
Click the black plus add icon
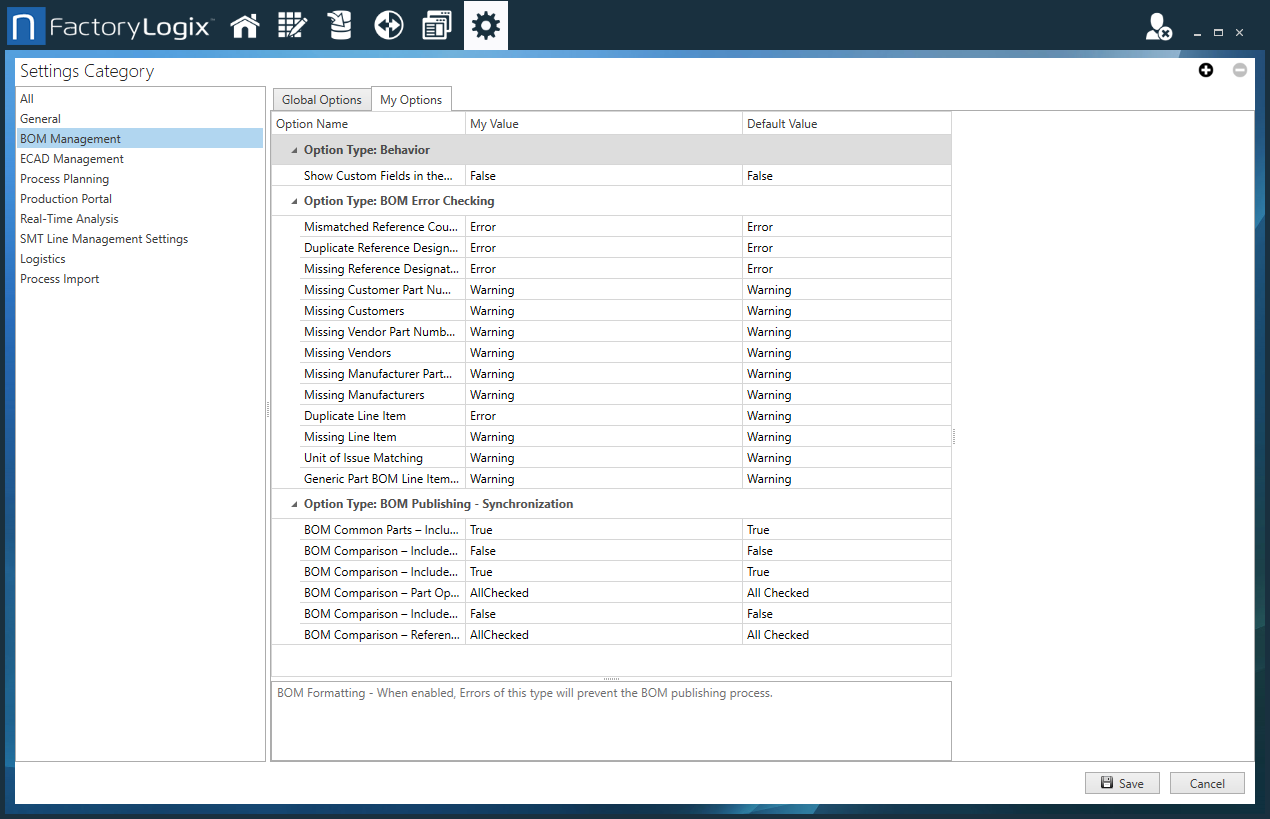(x=1206, y=70)
